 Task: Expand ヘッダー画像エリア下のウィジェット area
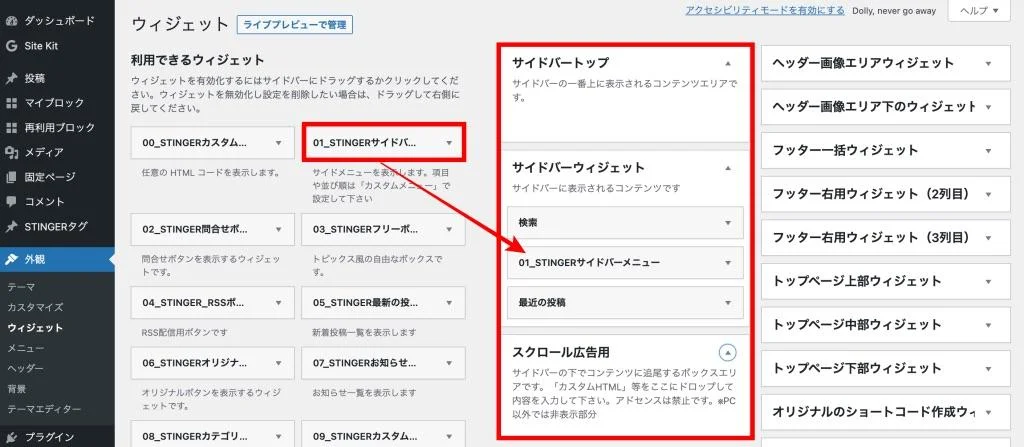point(988,107)
